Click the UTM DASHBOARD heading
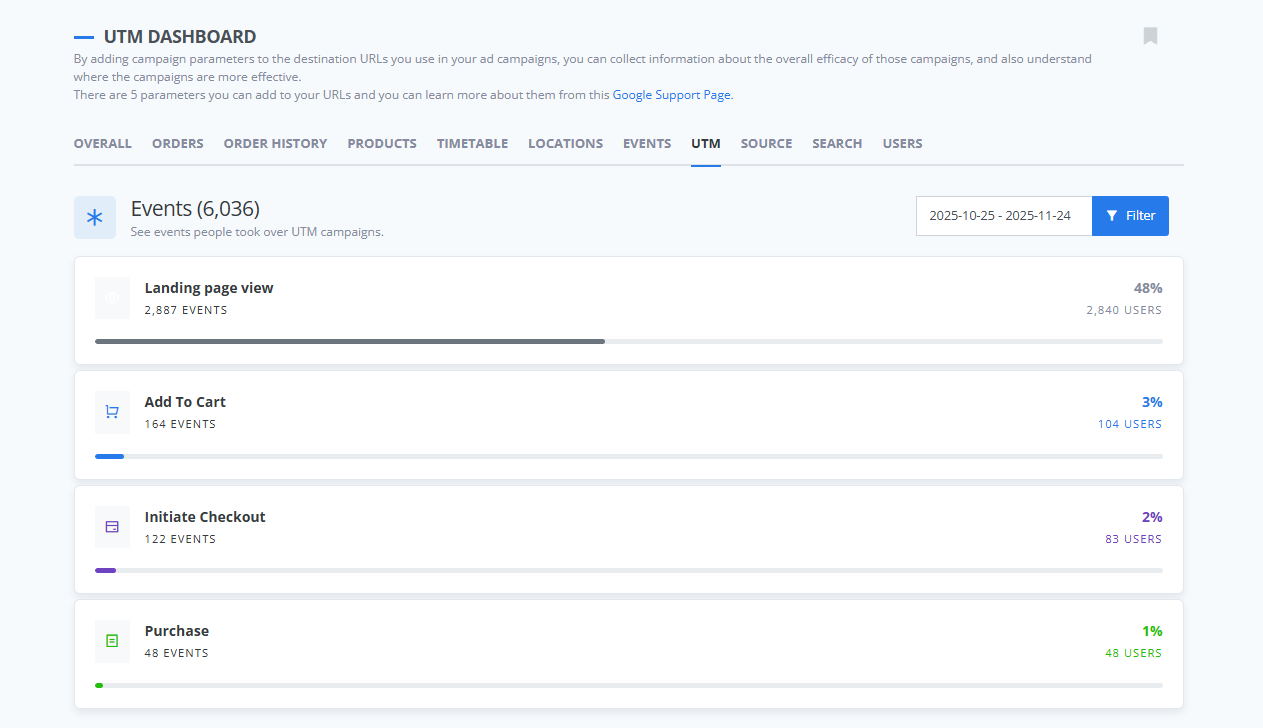1263x728 pixels. point(180,37)
